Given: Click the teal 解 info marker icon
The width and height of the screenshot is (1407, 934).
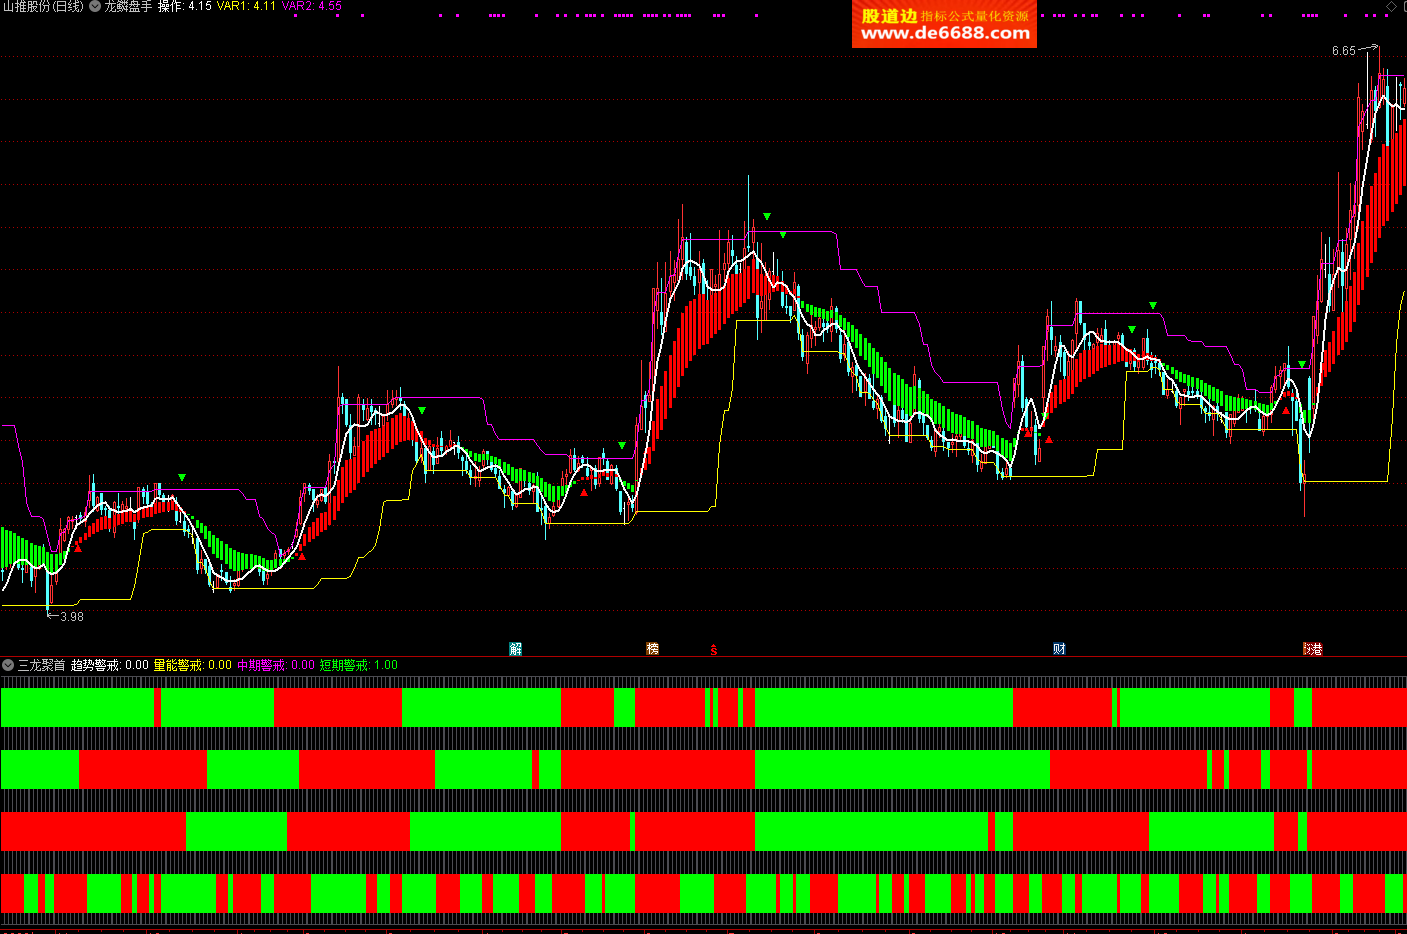Looking at the screenshot, I should point(516,649).
